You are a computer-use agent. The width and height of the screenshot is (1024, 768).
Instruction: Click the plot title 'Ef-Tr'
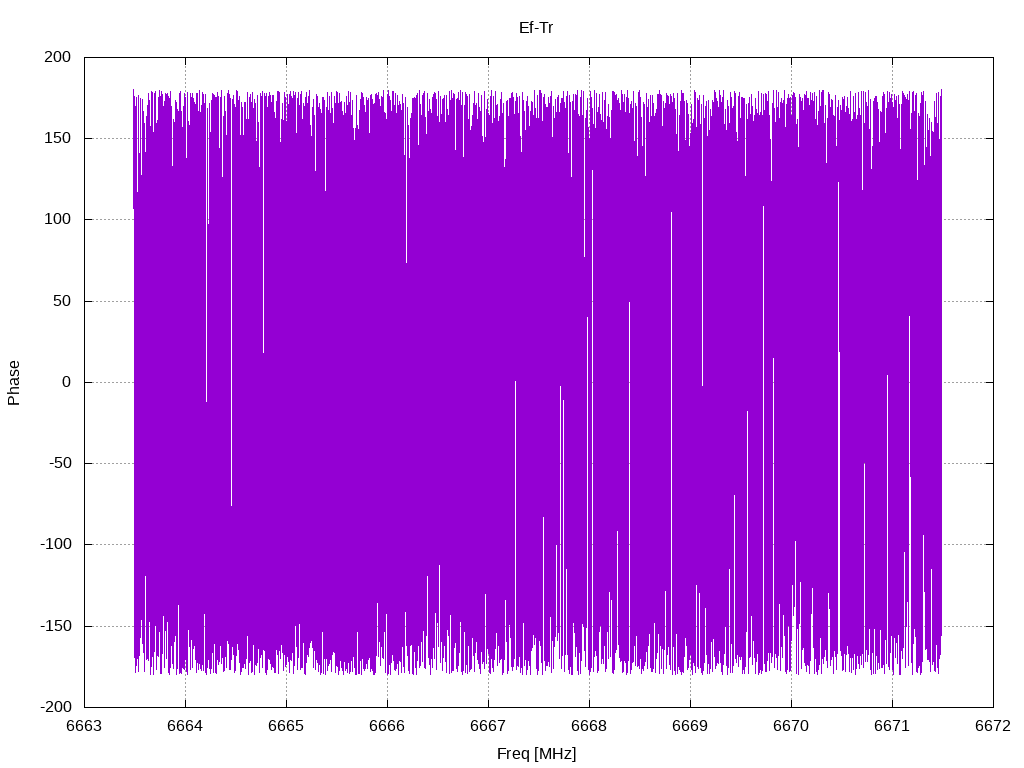pos(536,27)
